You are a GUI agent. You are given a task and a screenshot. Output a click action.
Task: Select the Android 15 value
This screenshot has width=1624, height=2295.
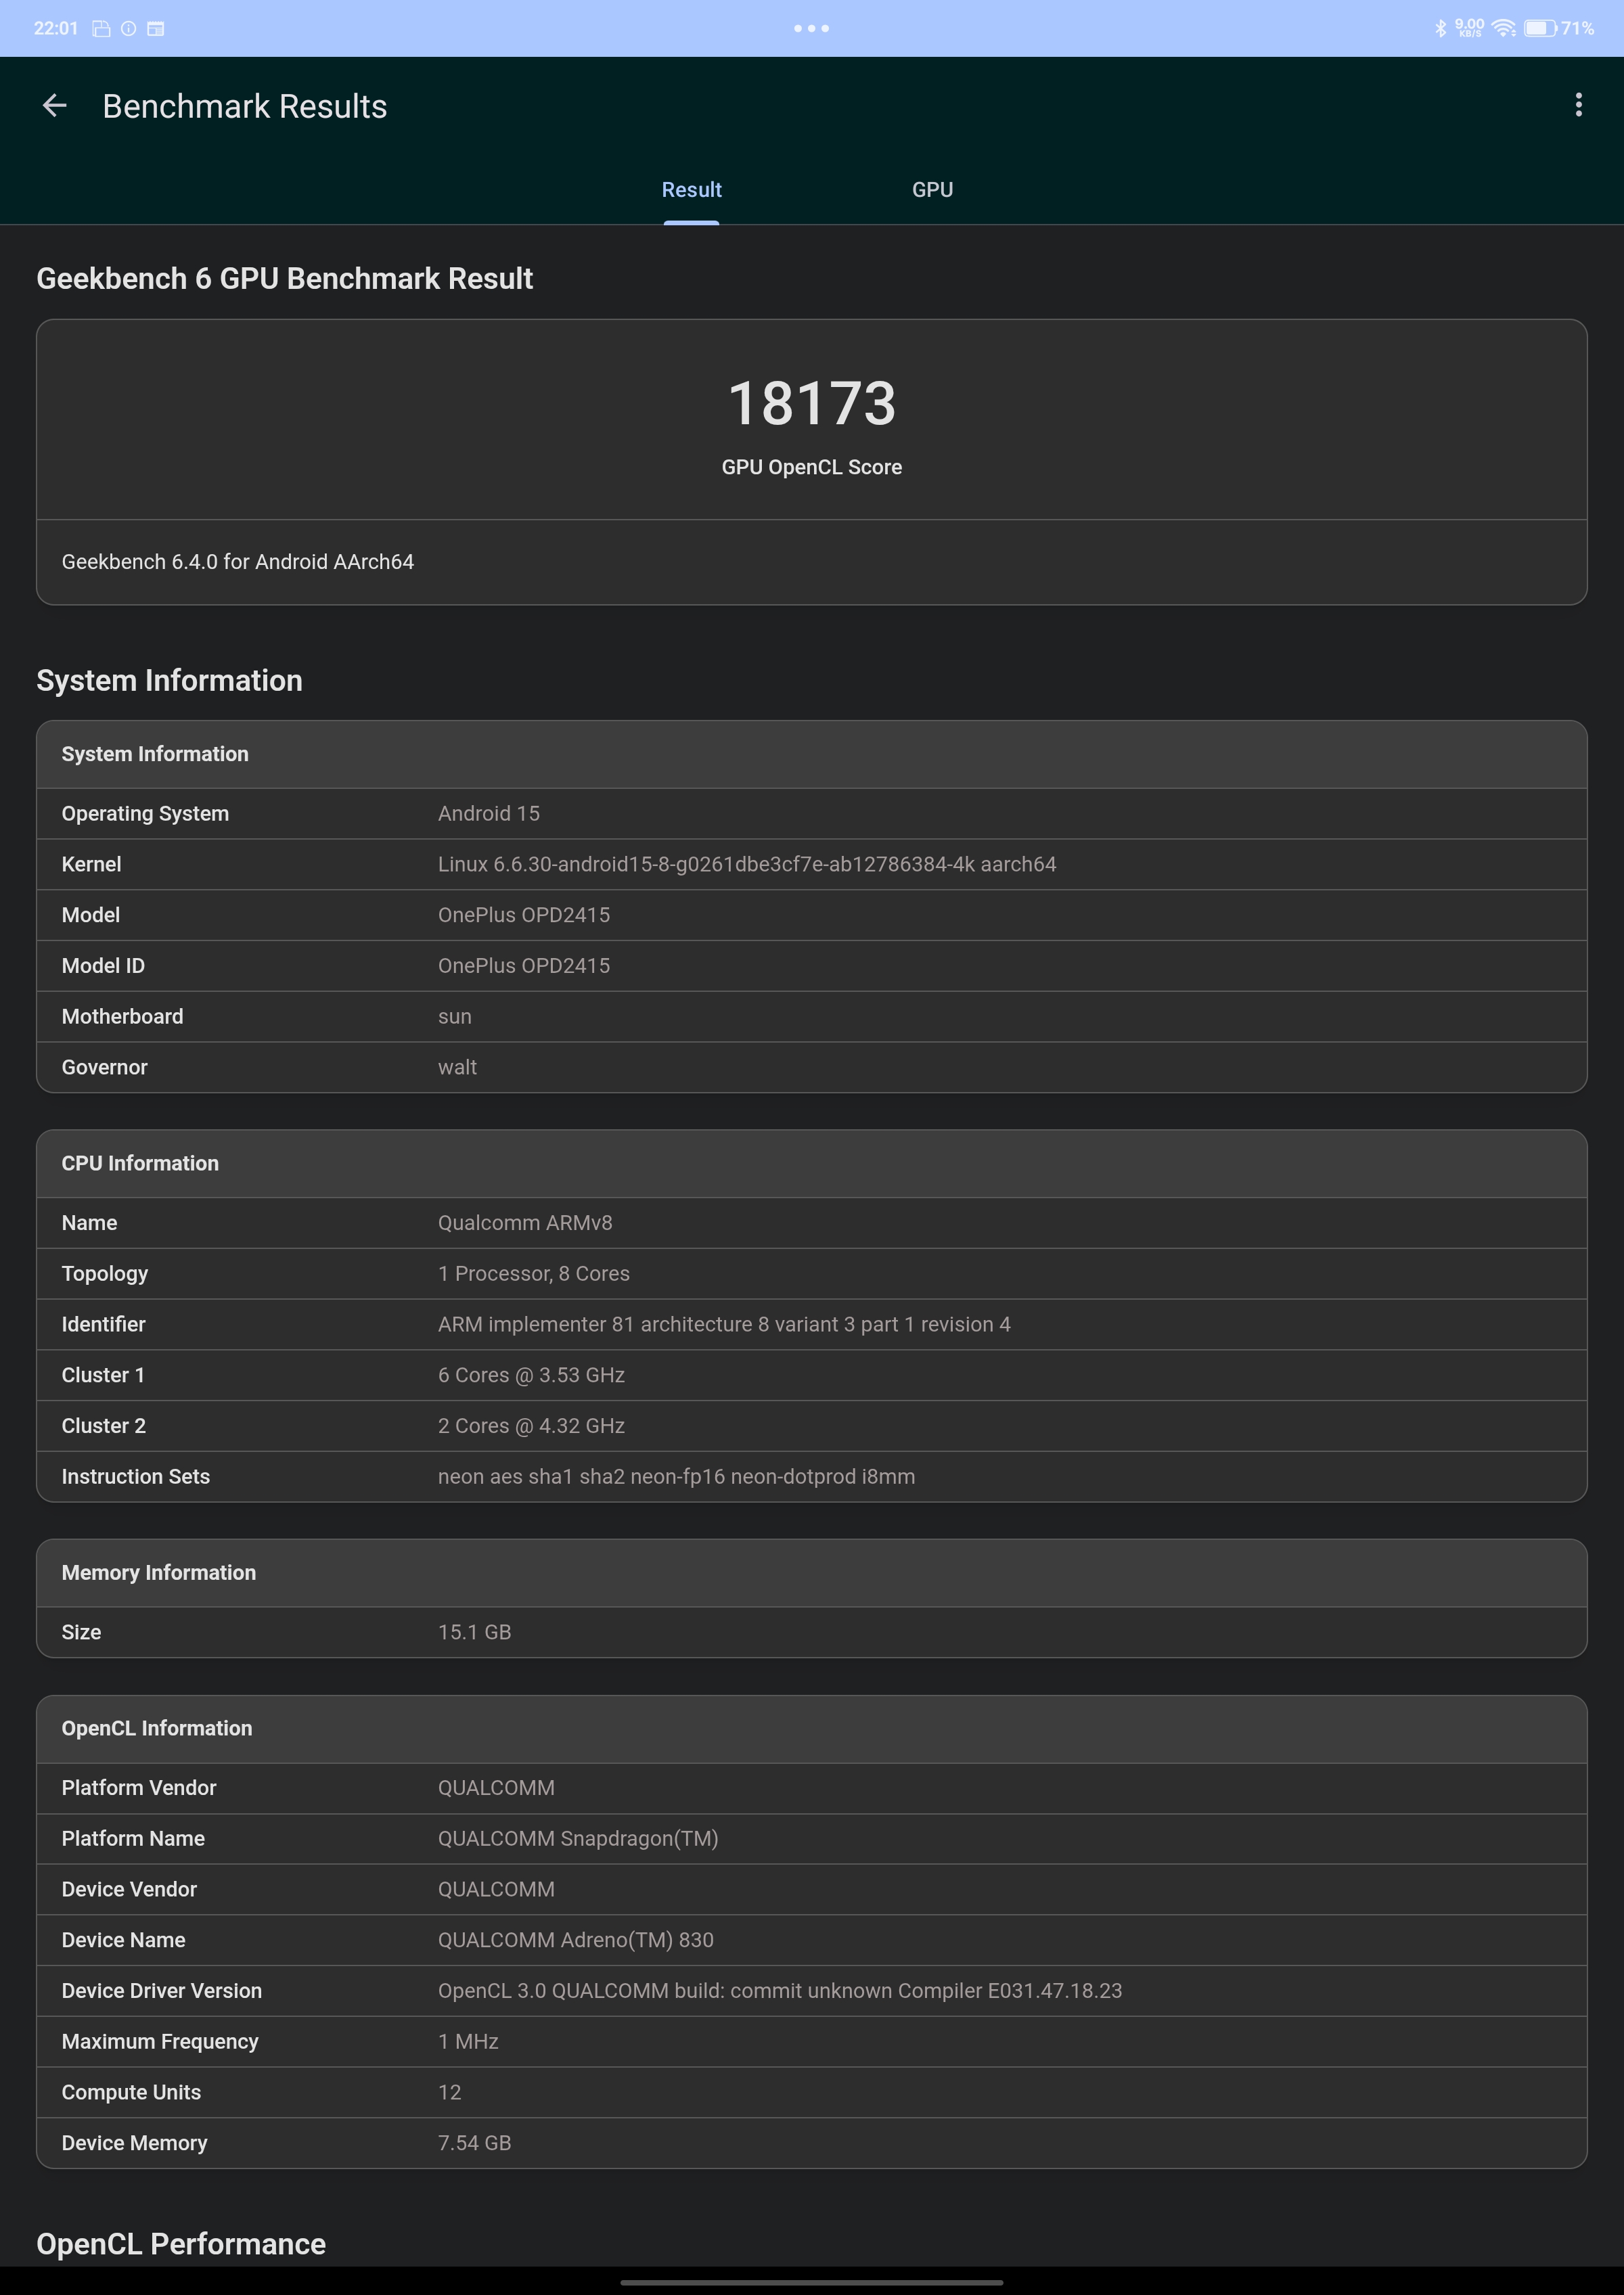point(489,814)
